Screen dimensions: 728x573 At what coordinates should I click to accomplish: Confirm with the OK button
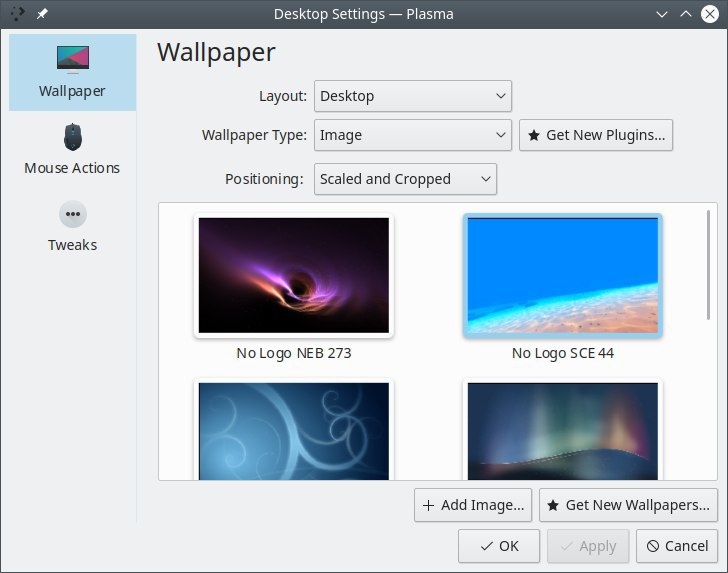[x=499, y=546]
